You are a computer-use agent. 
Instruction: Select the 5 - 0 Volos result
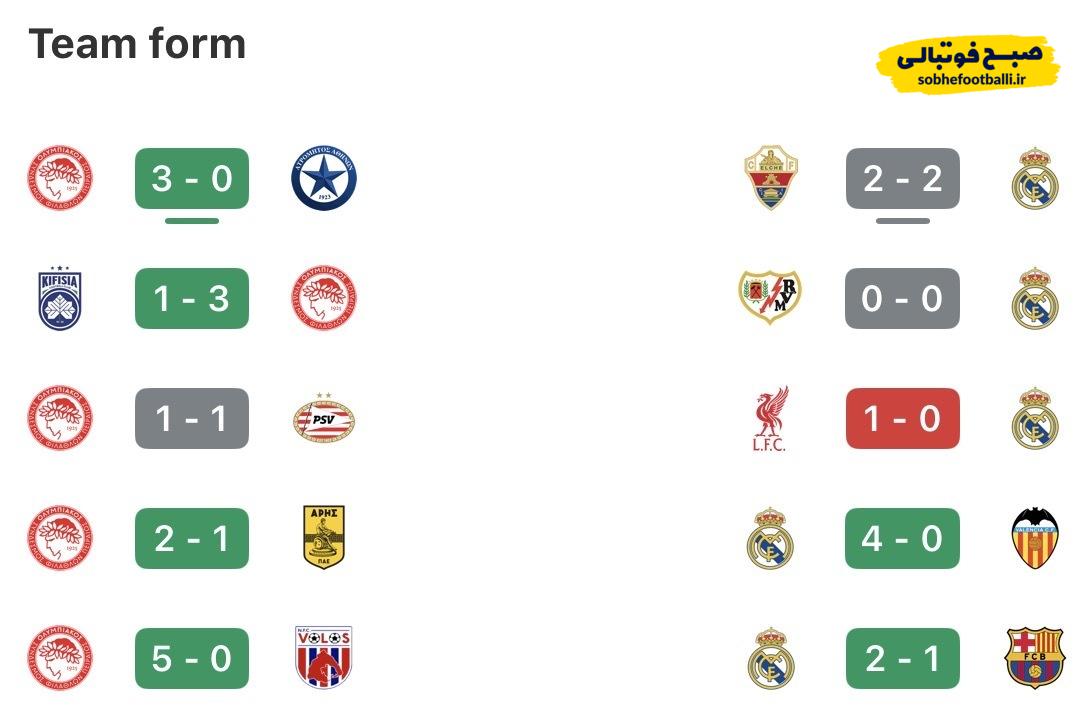(192, 658)
